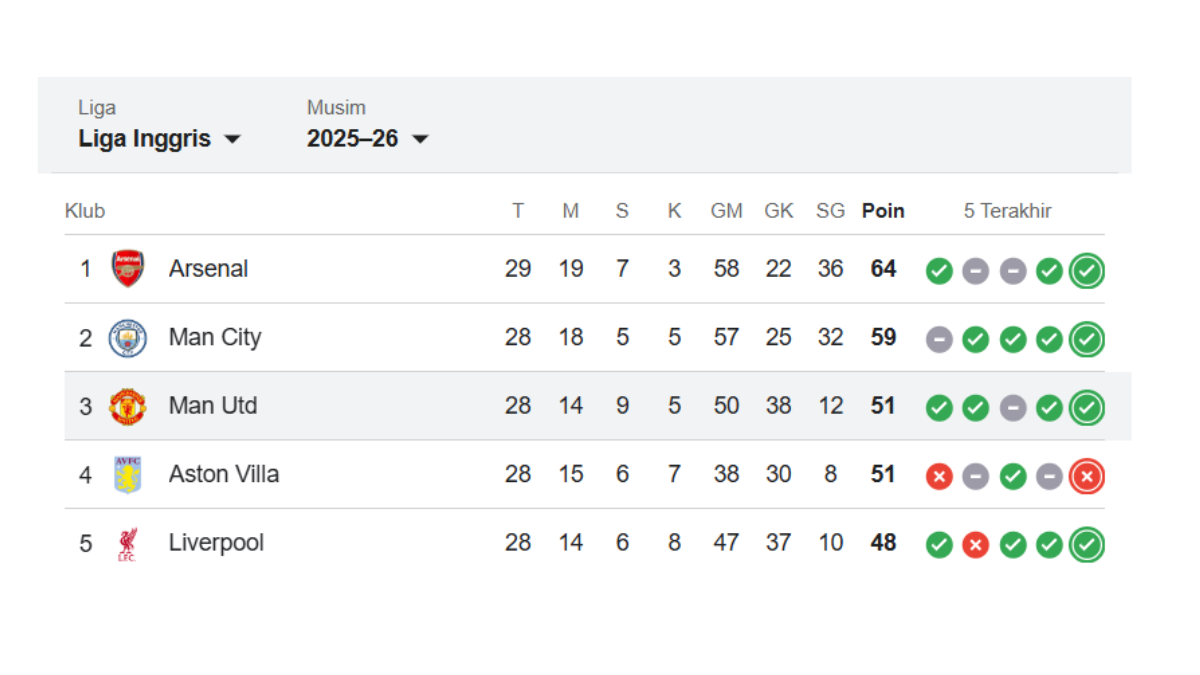Click the 5 Terakhir column header

pos(1007,211)
